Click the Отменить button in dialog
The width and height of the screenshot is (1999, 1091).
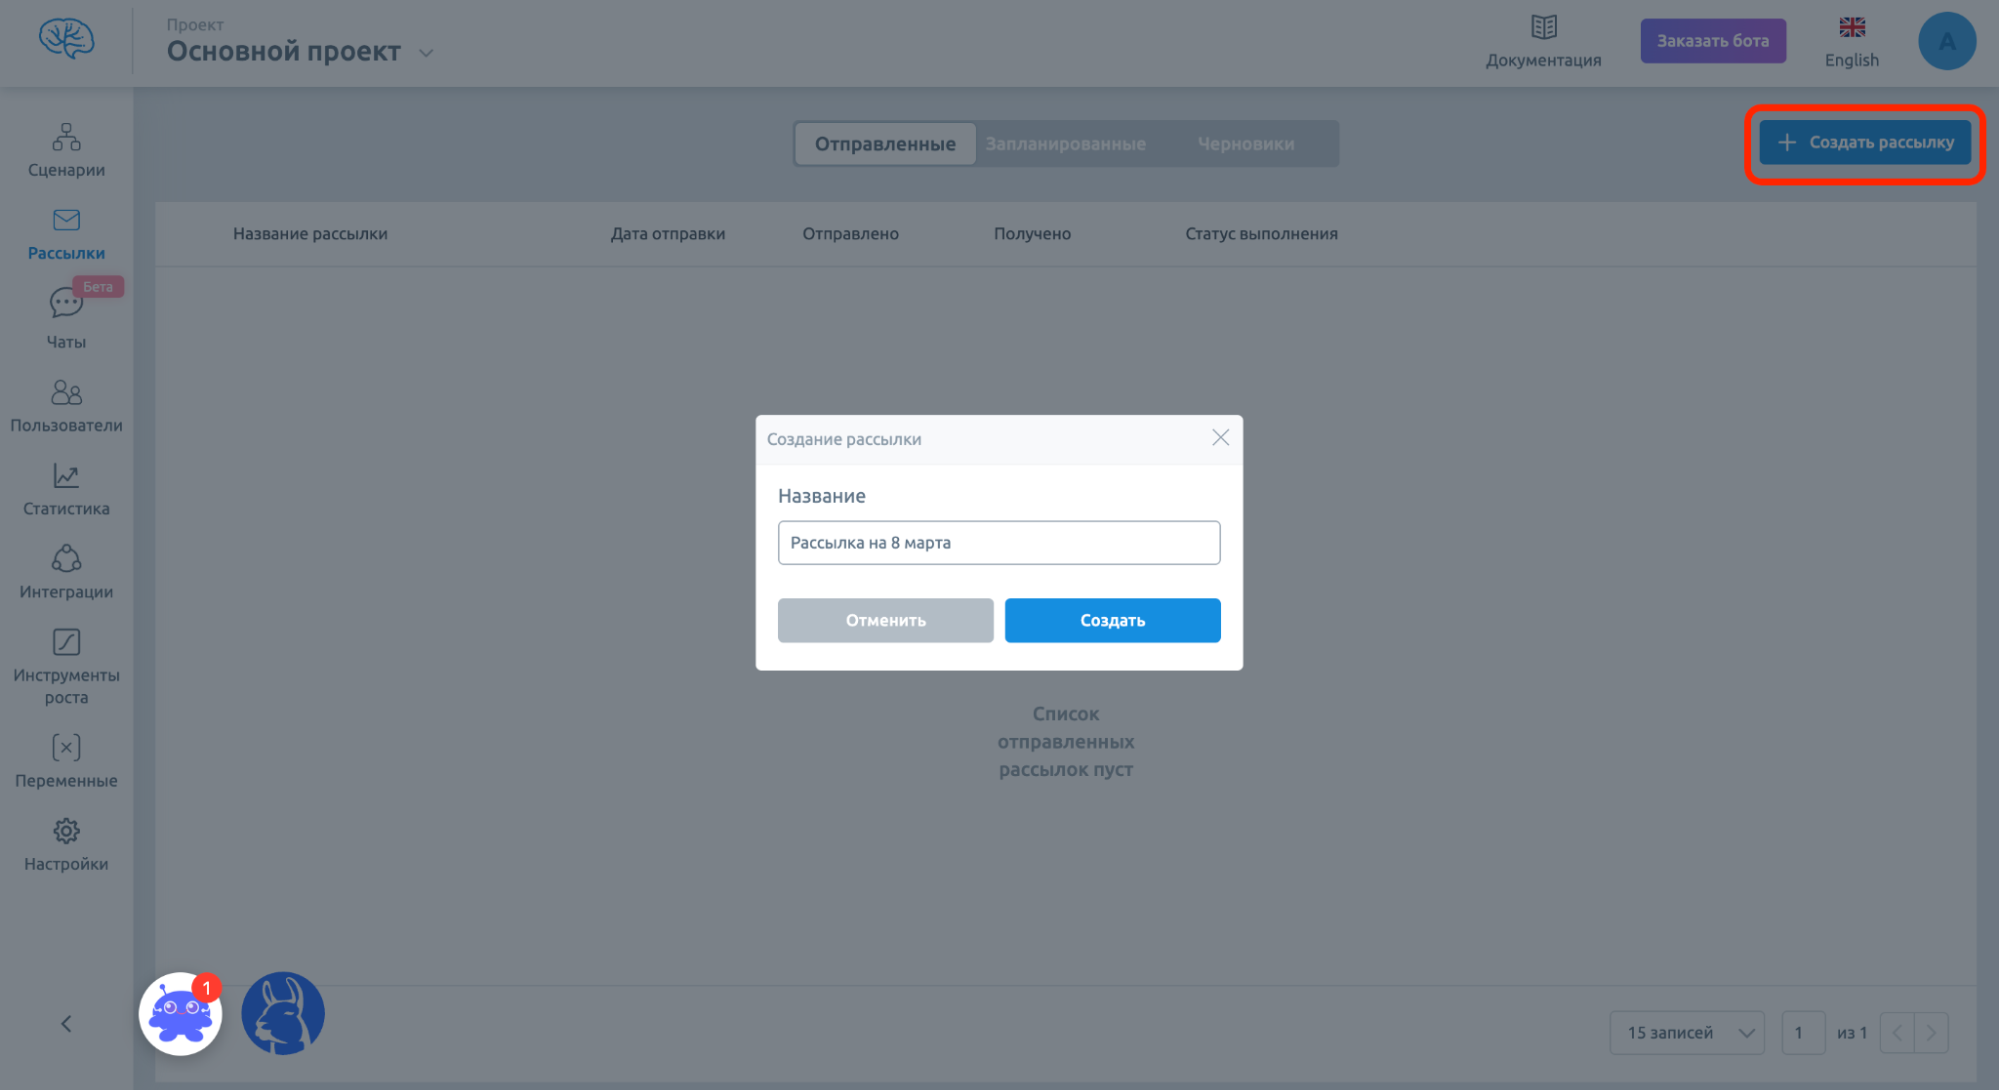885,619
